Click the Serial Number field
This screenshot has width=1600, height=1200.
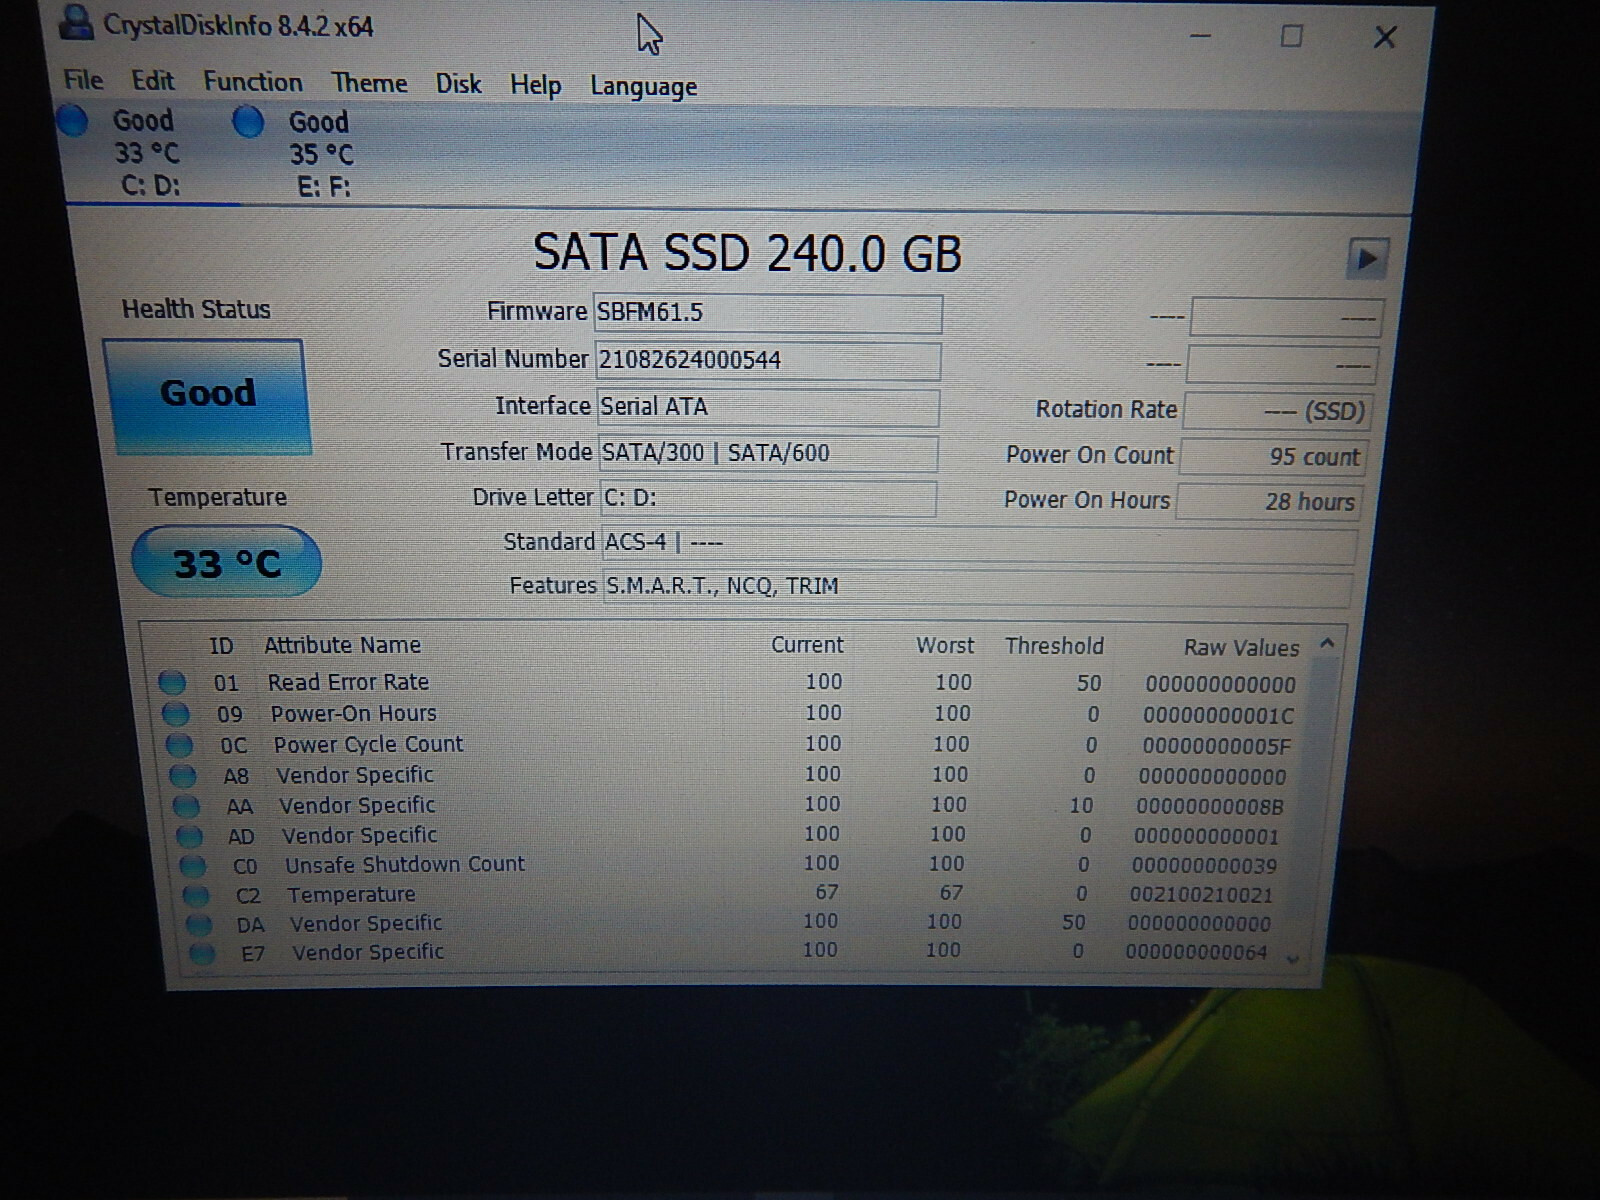coord(768,361)
